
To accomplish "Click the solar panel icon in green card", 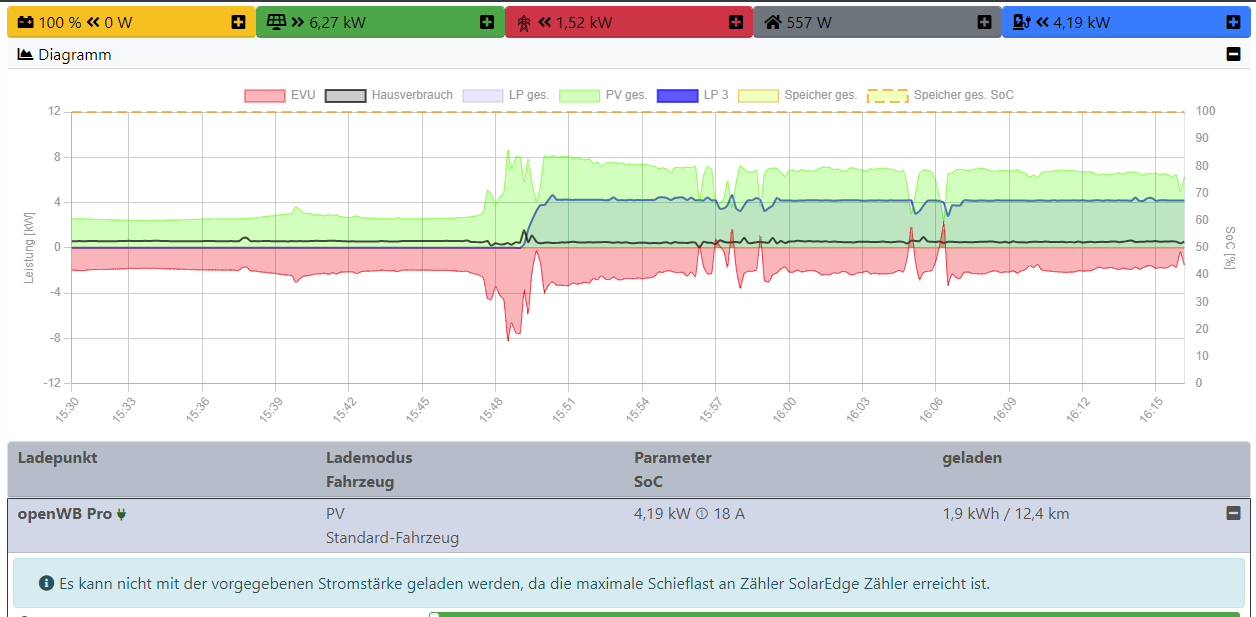I will [x=274, y=22].
